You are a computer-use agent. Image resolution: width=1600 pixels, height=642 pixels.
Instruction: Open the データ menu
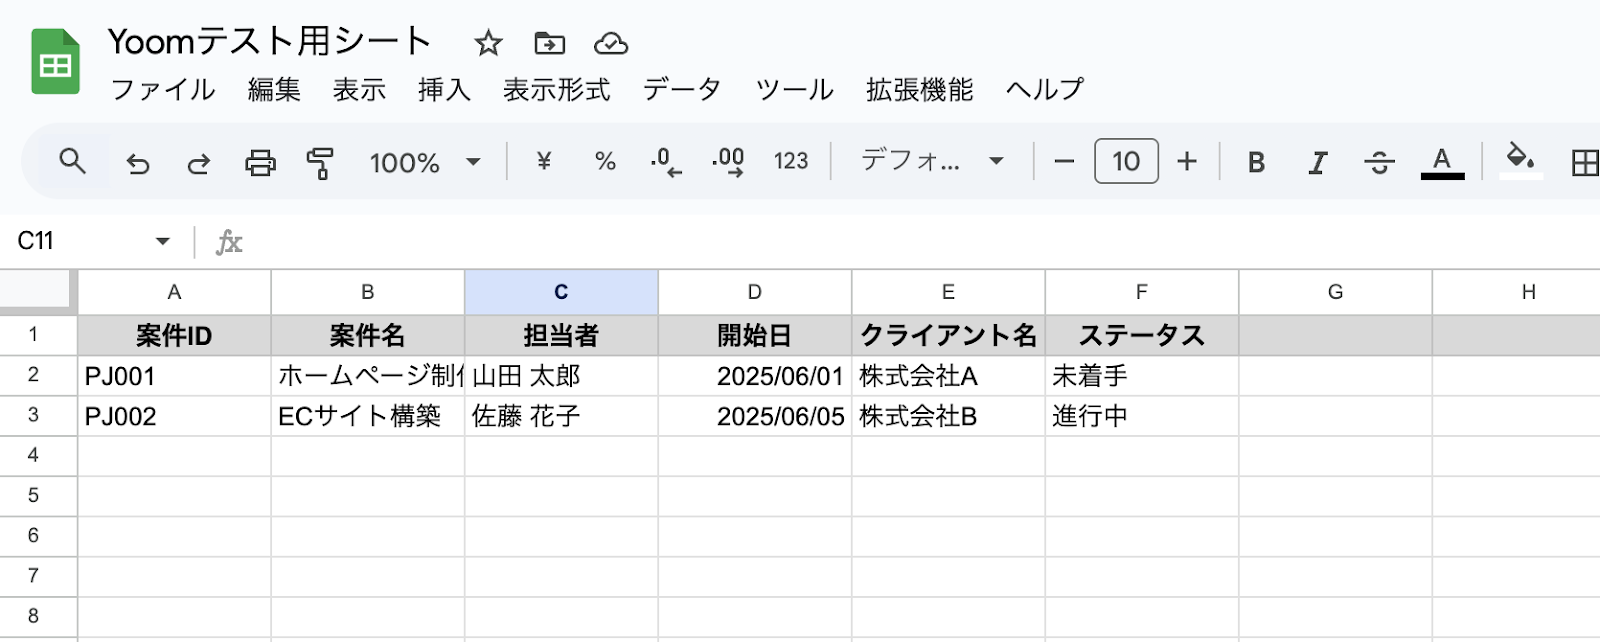pos(682,89)
